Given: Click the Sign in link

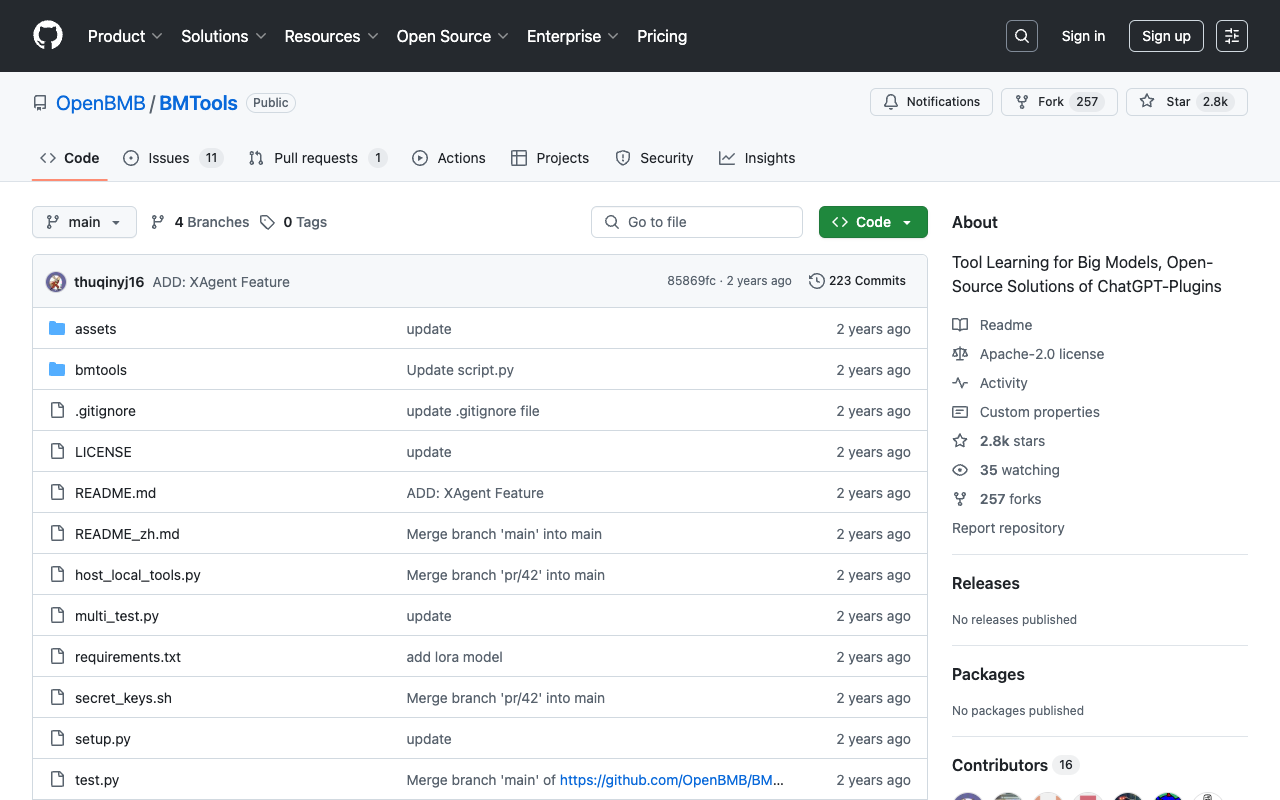Looking at the screenshot, I should click(x=1083, y=36).
